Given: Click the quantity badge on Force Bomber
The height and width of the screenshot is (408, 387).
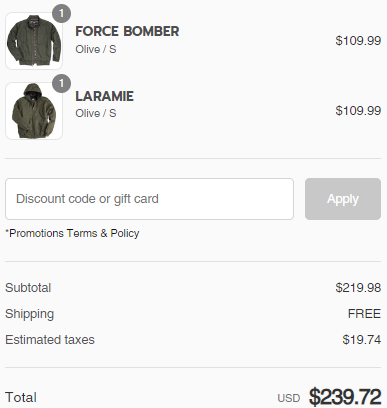Looking at the screenshot, I should 61,13.
